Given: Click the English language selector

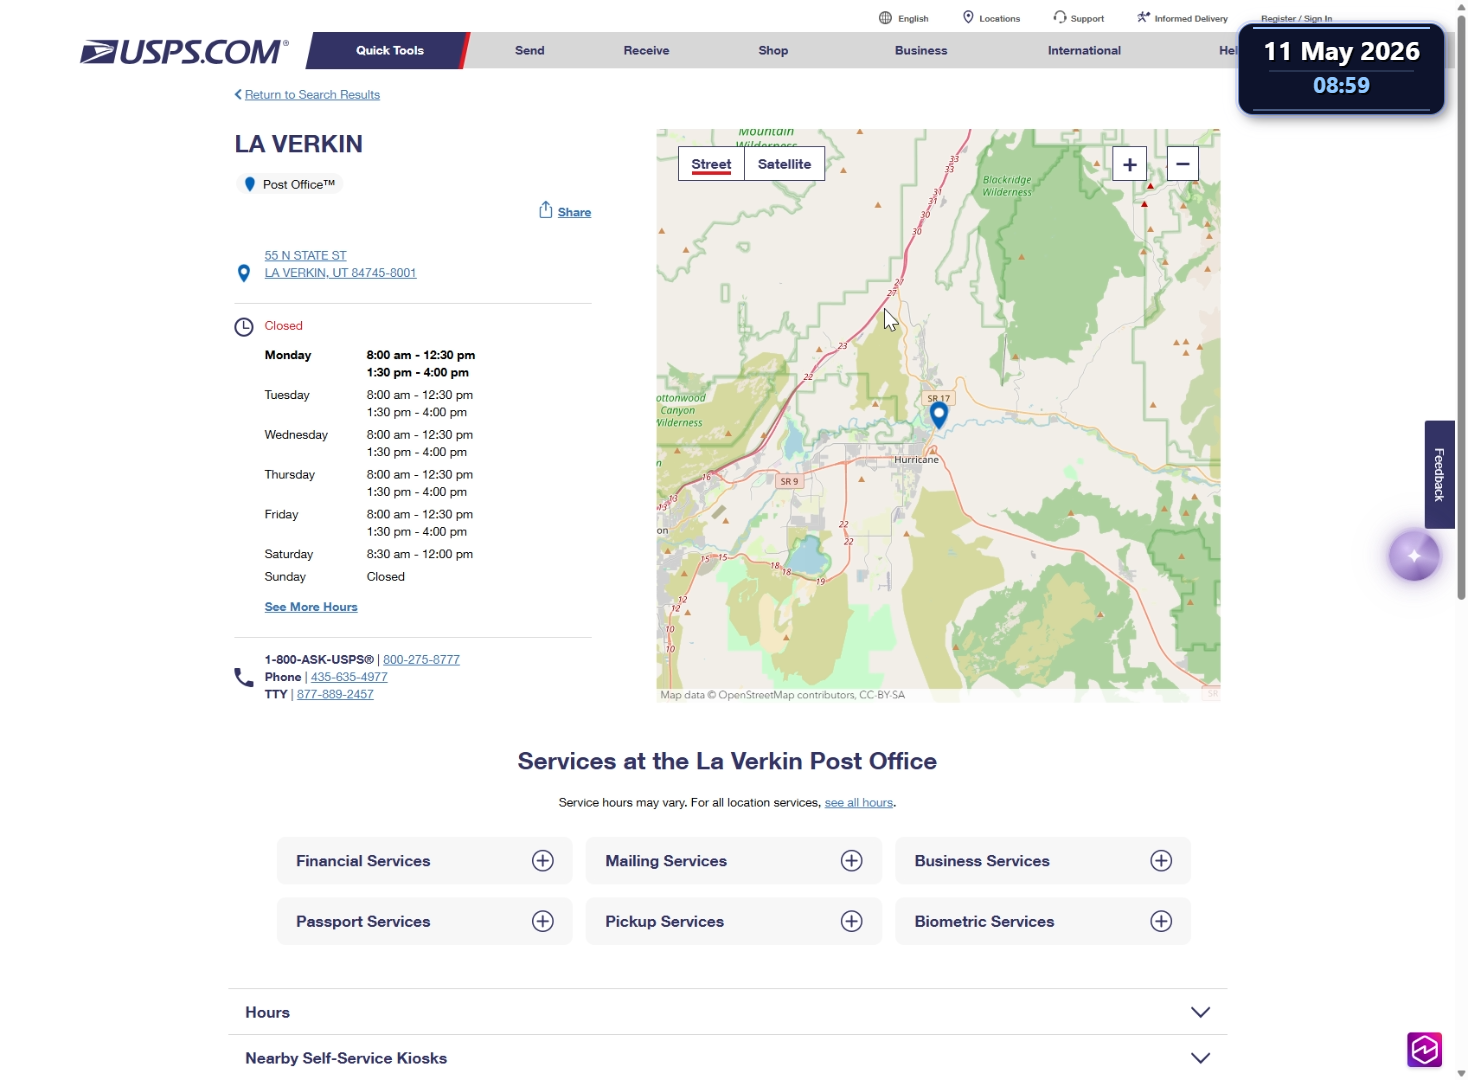Looking at the screenshot, I should click(913, 19).
